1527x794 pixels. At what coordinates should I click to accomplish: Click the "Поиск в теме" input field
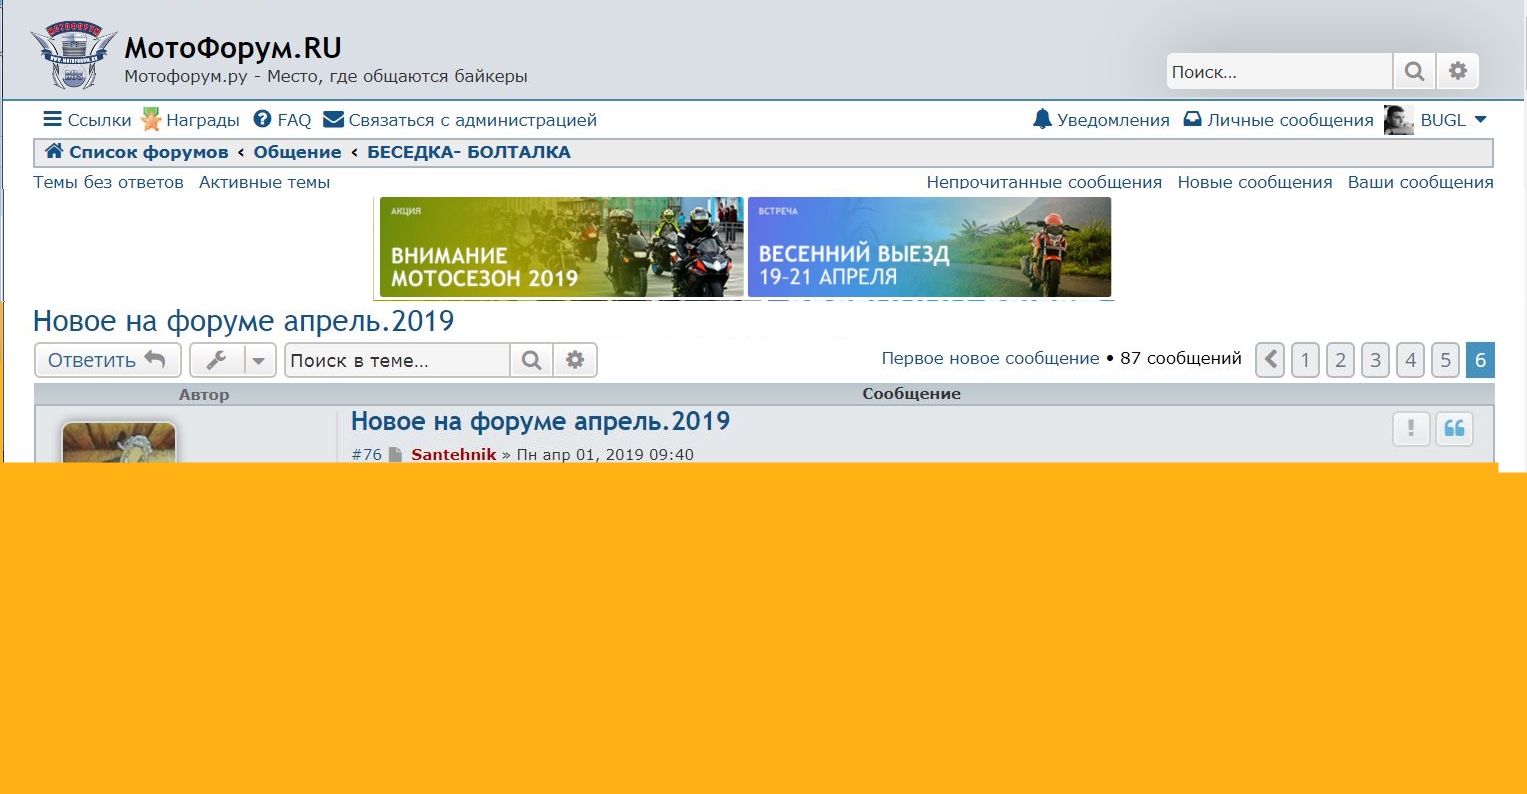pyautogui.click(x=397, y=360)
